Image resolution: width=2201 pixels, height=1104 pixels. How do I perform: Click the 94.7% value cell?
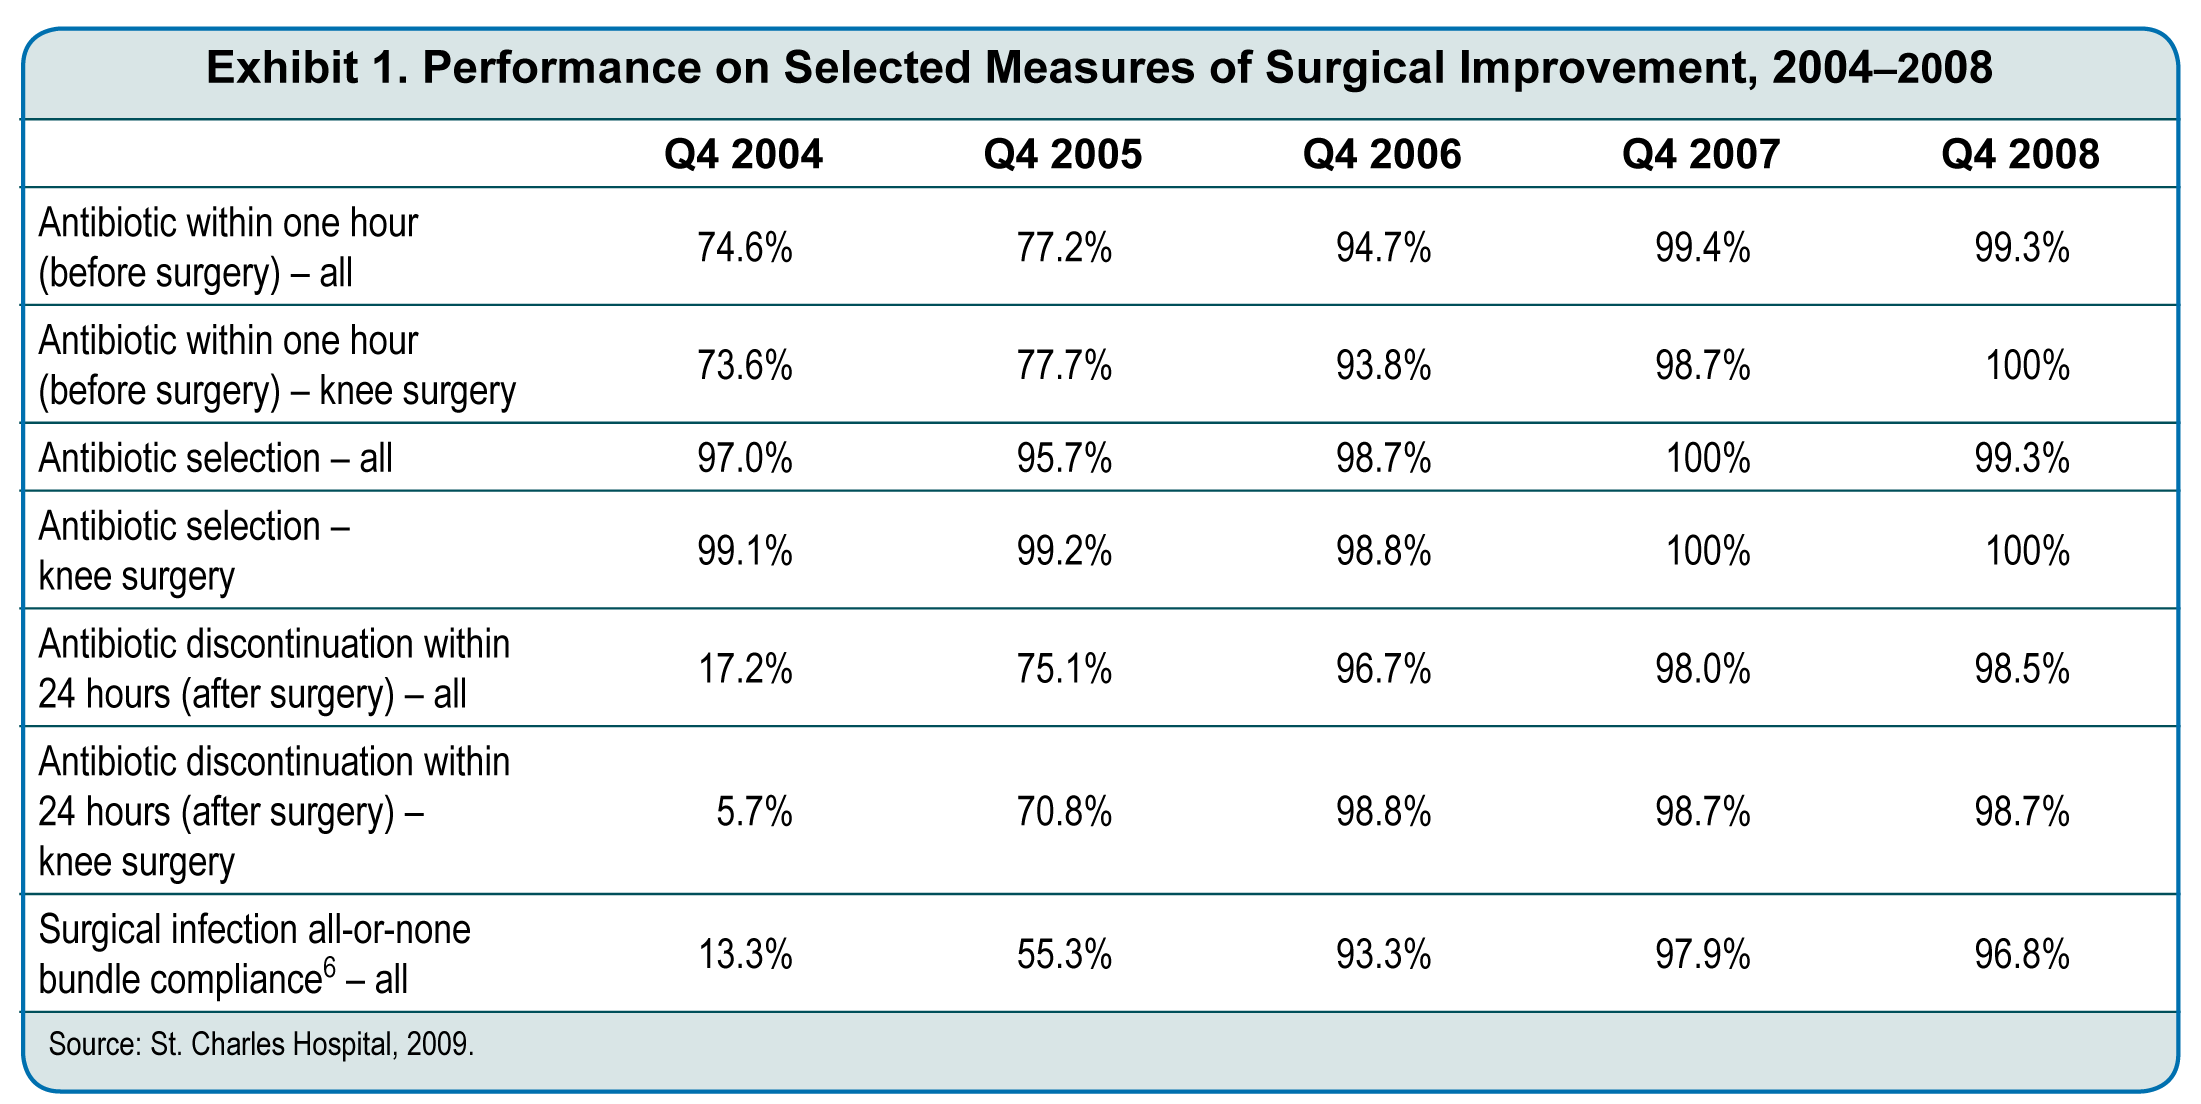[x=1383, y=248]
